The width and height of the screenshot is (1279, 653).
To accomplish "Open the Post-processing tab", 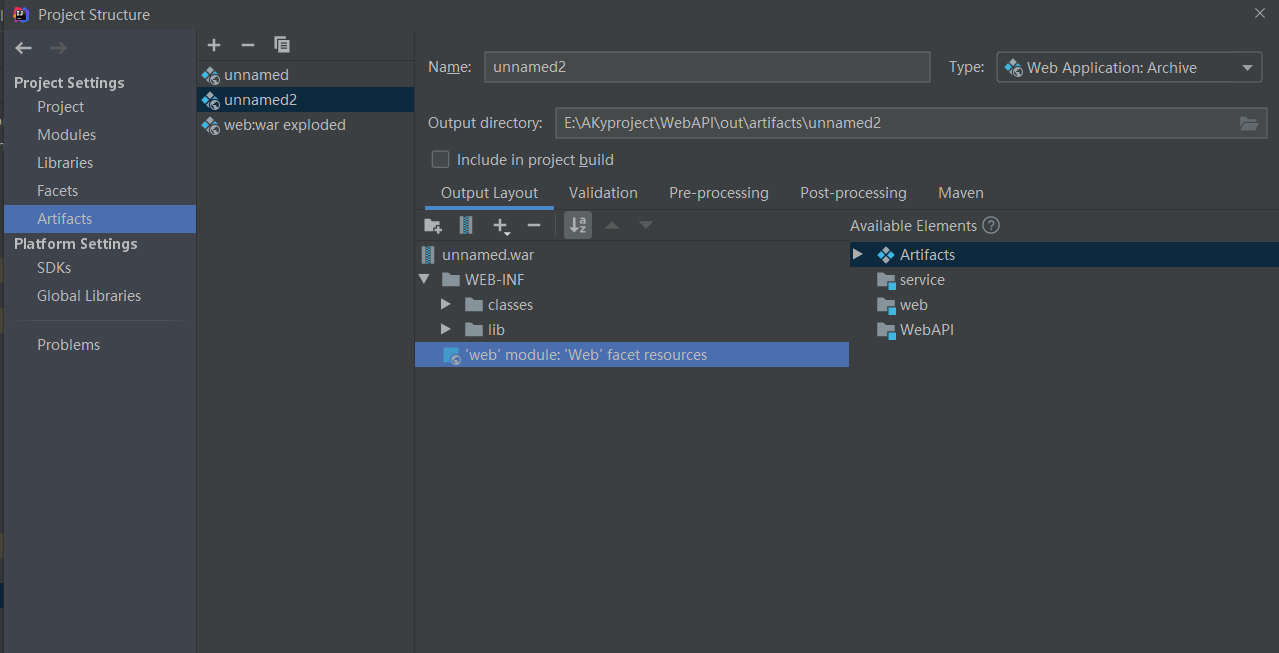I will [x=853, y=193].
